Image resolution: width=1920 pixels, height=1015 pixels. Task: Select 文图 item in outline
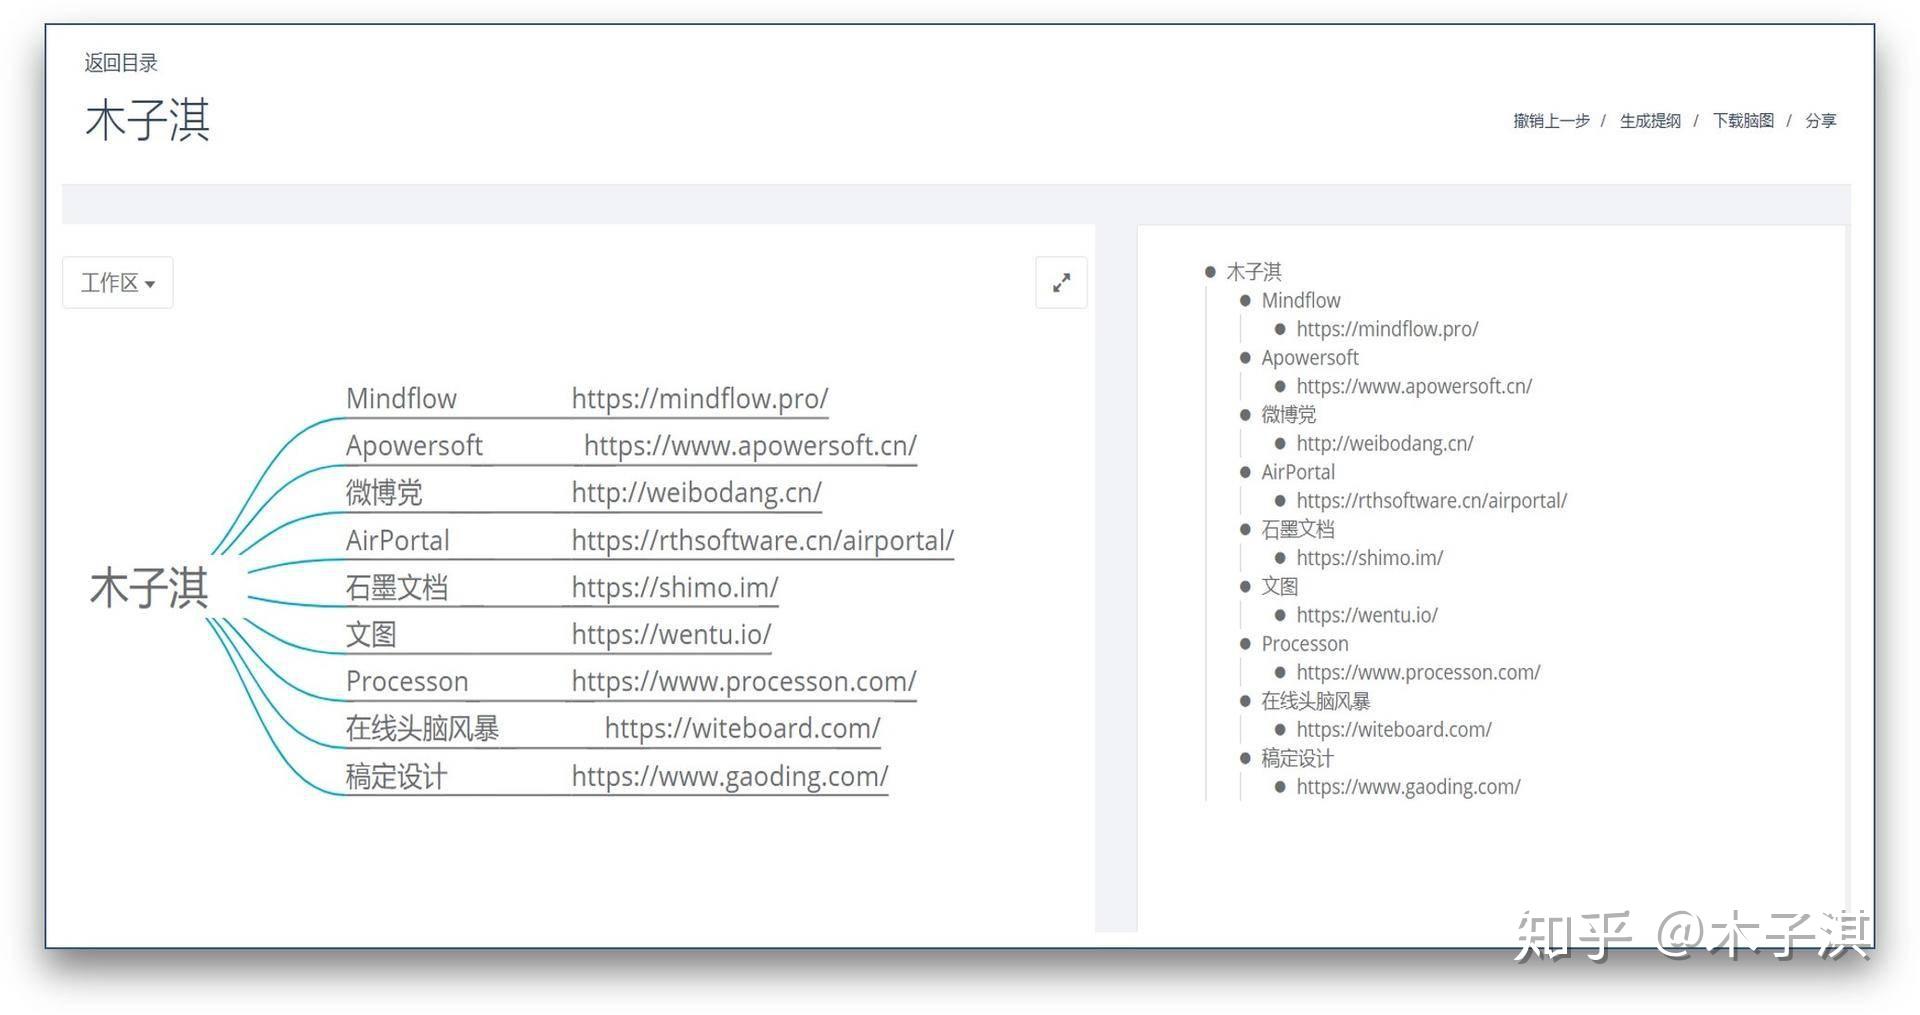coord(1279,587)
